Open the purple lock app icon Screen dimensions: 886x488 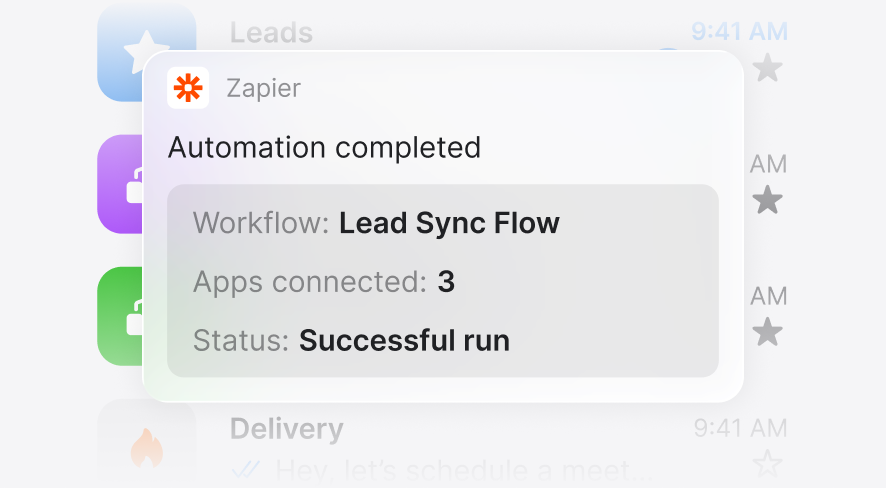[120, 184]
